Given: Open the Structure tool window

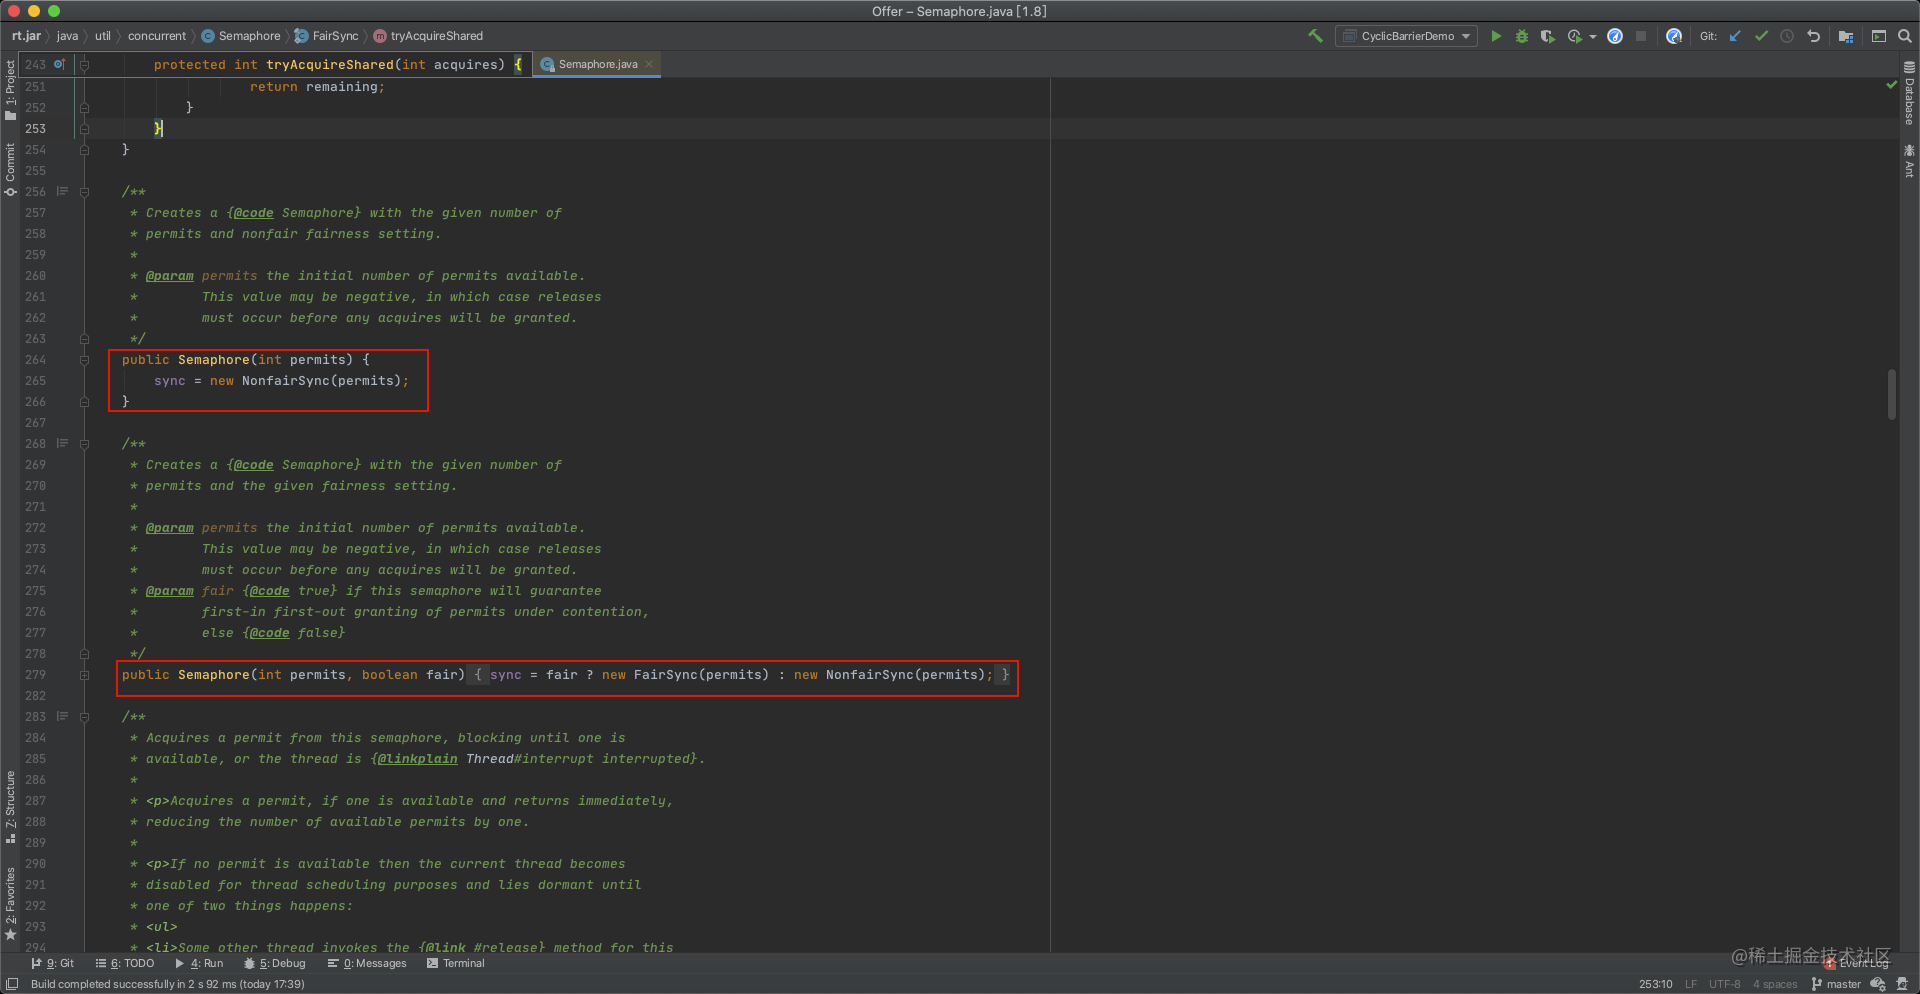Looking at the screenshot, I should click(10, 807).
